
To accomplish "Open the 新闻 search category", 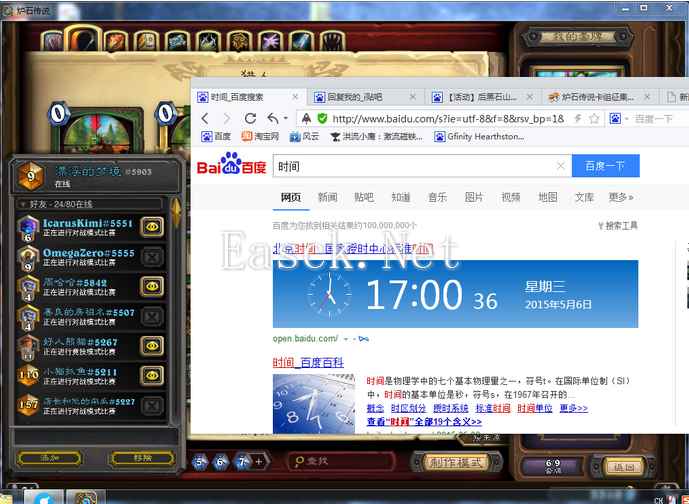I will click(x=327, y=198).
